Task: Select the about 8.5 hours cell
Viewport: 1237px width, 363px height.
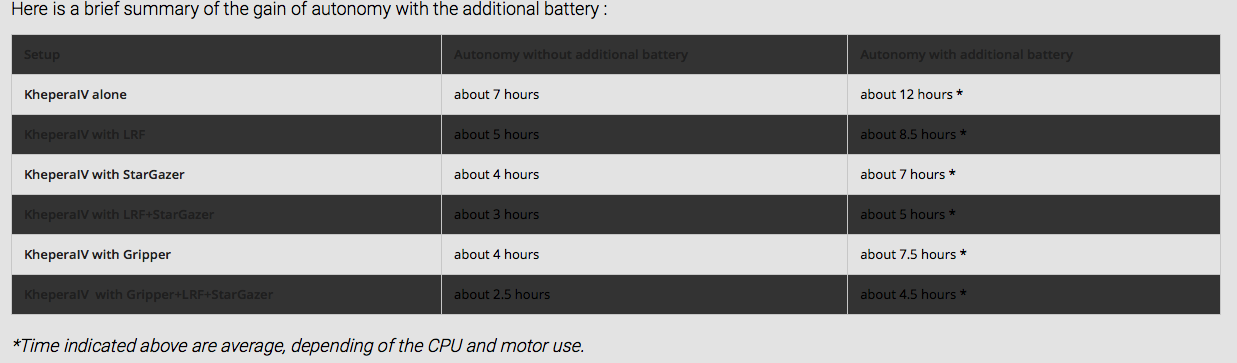Action: tap(1034, 135)
